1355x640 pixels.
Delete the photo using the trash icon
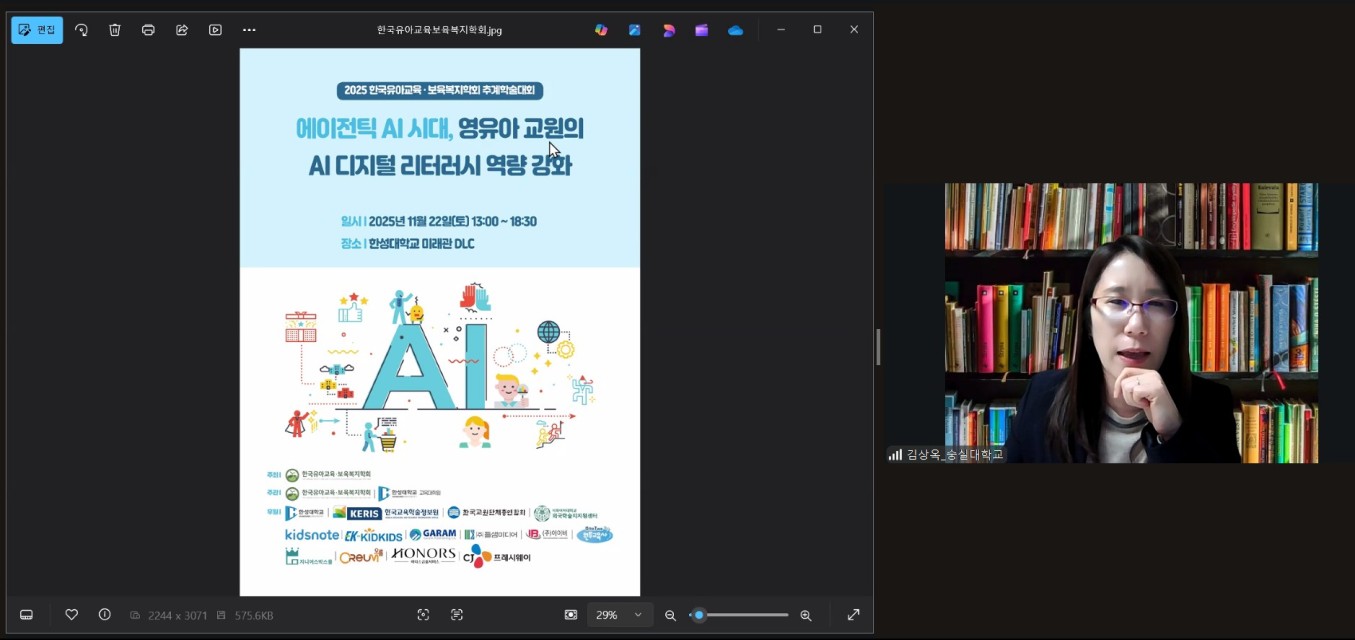(x=115, y=30)
